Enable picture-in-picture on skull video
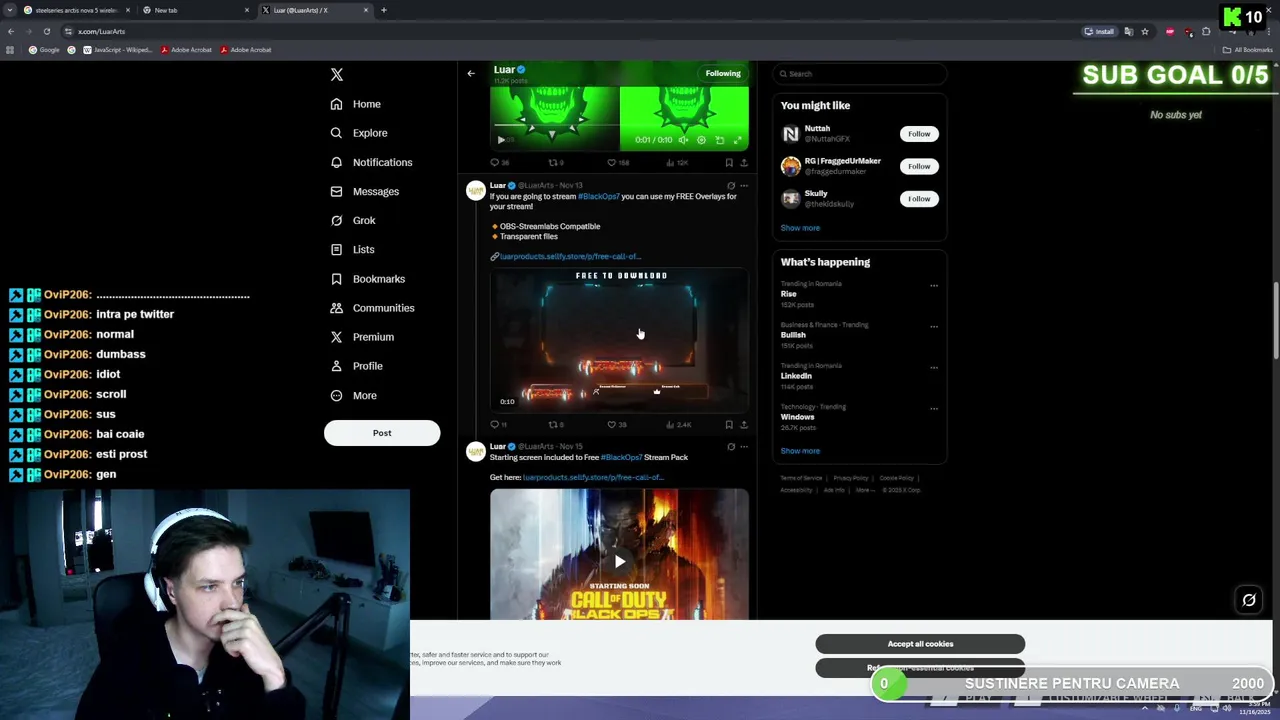 point(720,140)
